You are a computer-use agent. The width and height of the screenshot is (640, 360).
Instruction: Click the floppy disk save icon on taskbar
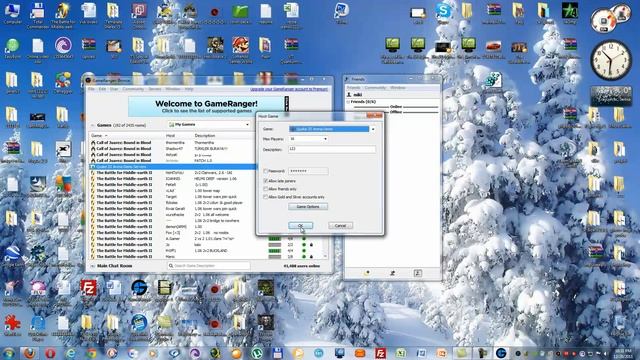click(278, 353)
